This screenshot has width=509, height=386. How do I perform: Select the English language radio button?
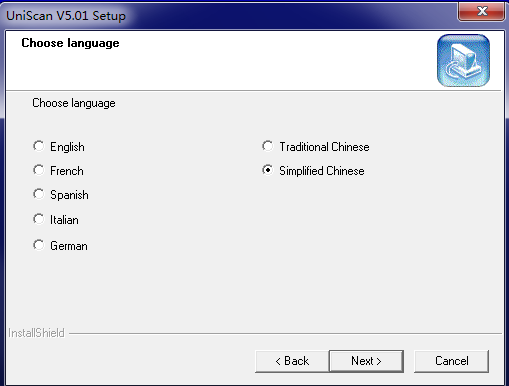(x=38, y=146)
